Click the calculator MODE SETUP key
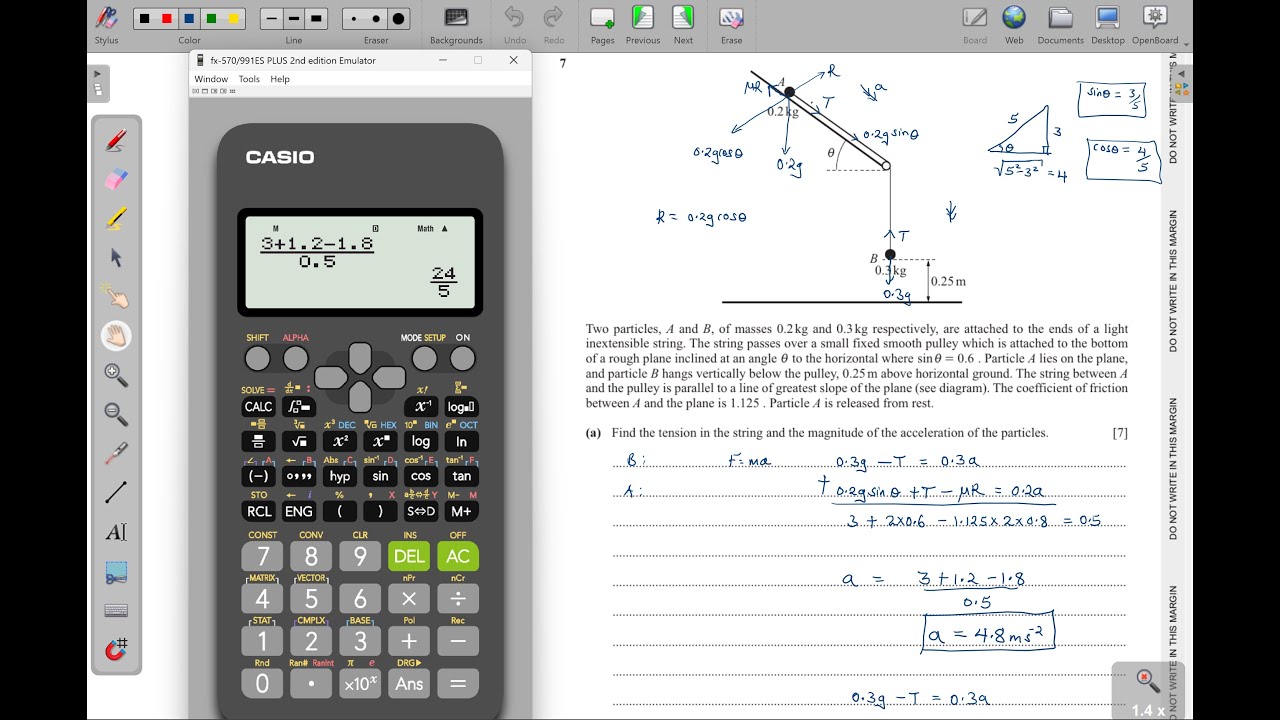This screenshot has height=720, width=1280. tap(424, 358)
